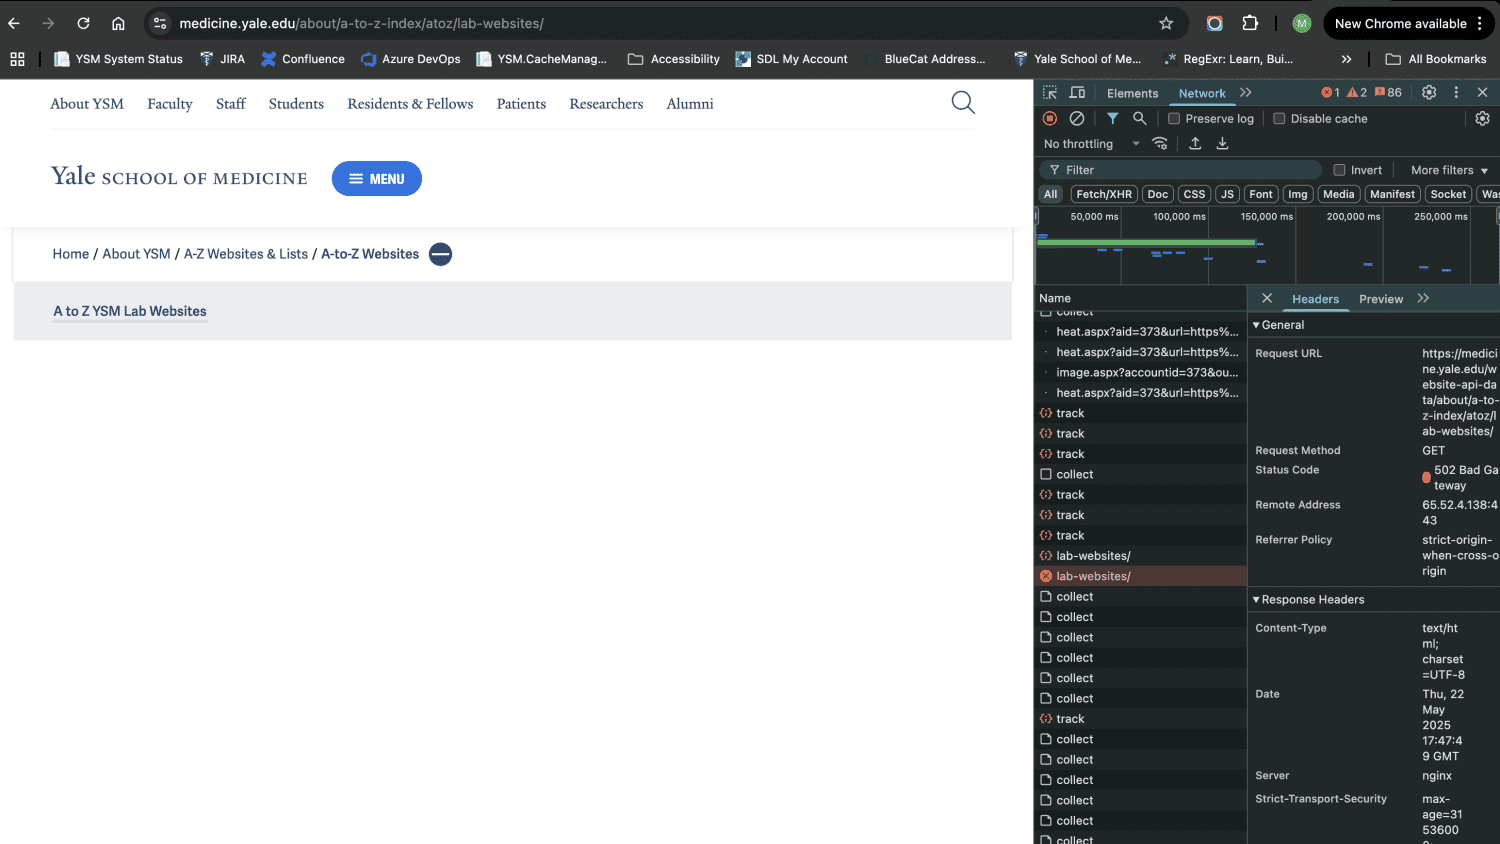Enable the Disable cache checkbox
The height and width of the screenshot is (844, 1500).
(1279, 118)
